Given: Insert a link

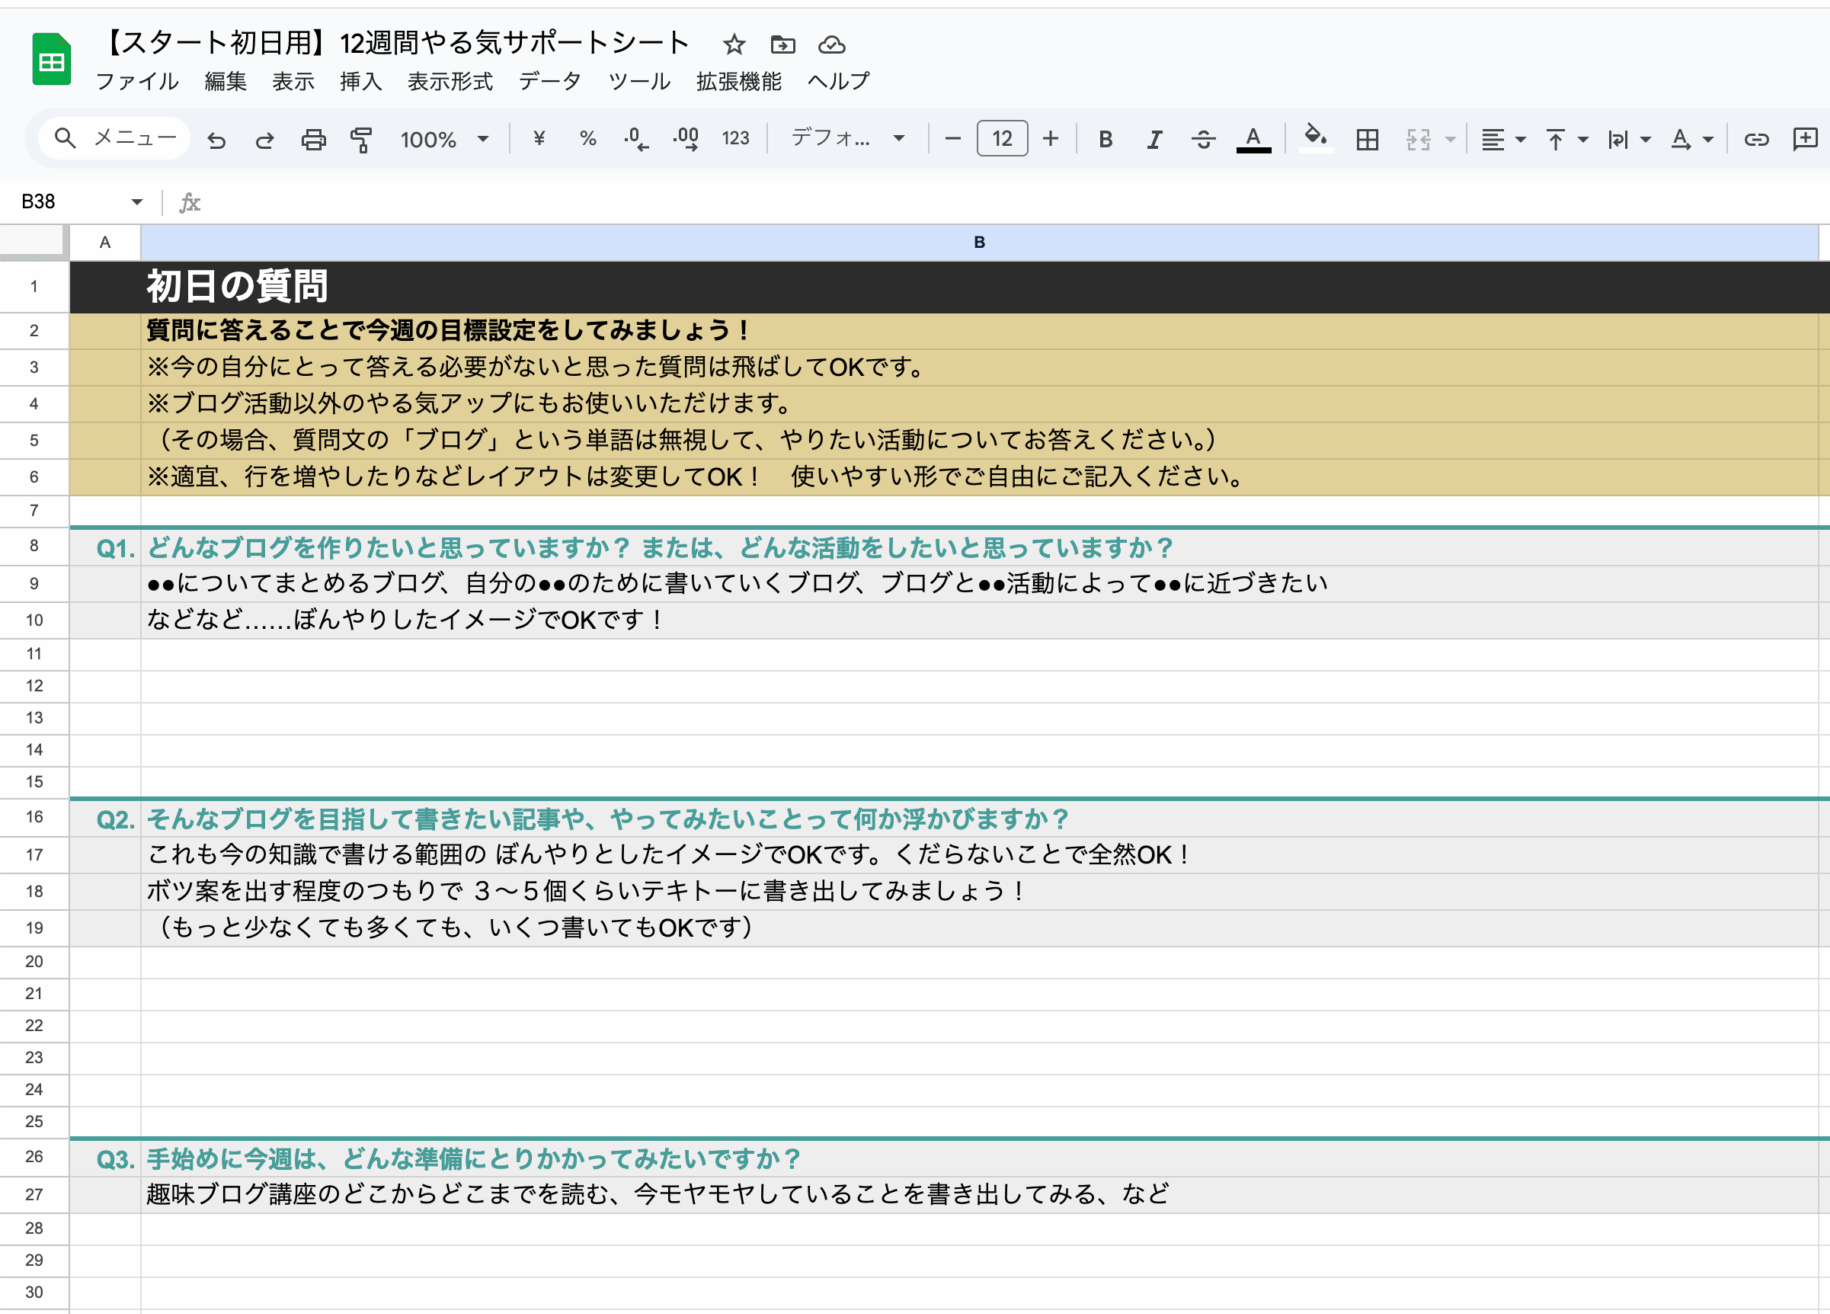Looking at the screenshot, I should pos(1756,139).
